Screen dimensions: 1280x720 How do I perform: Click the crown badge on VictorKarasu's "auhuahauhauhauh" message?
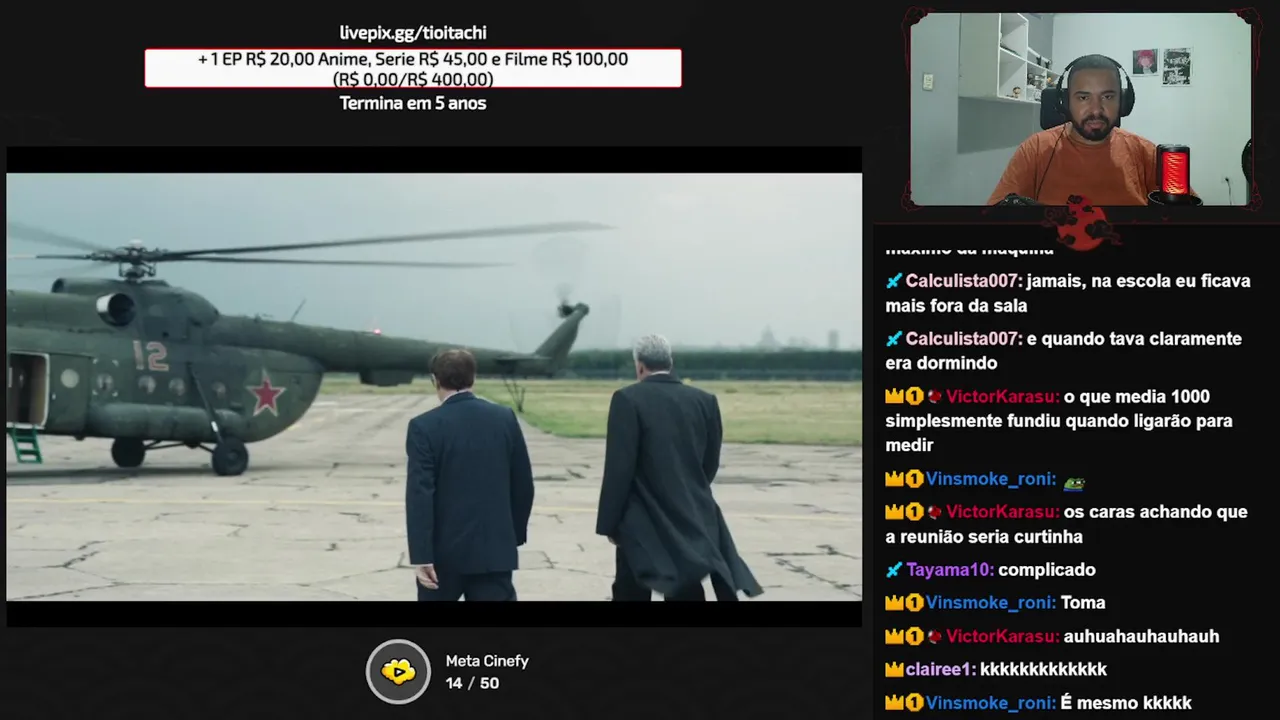tap(894, 636)
